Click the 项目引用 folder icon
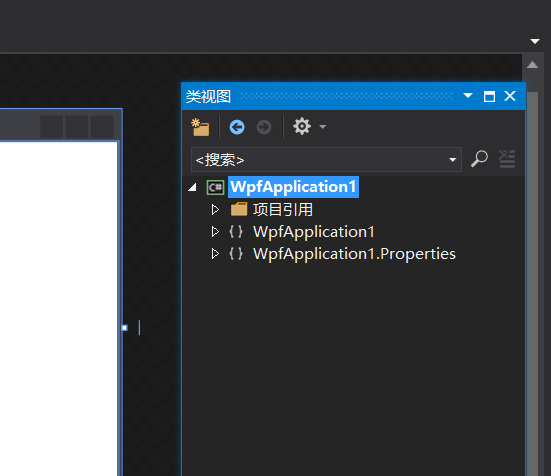 click(x=239, y=209)
